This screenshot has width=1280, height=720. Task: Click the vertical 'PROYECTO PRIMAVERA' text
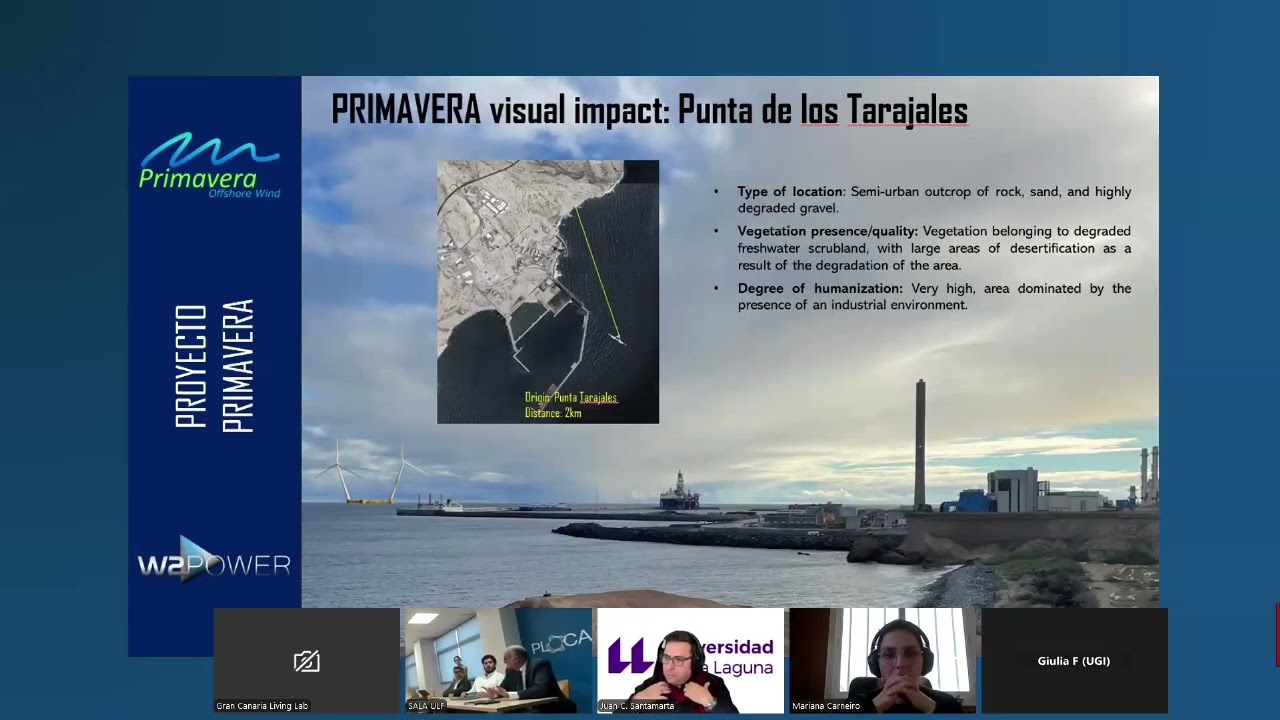[x=215, y=366]
